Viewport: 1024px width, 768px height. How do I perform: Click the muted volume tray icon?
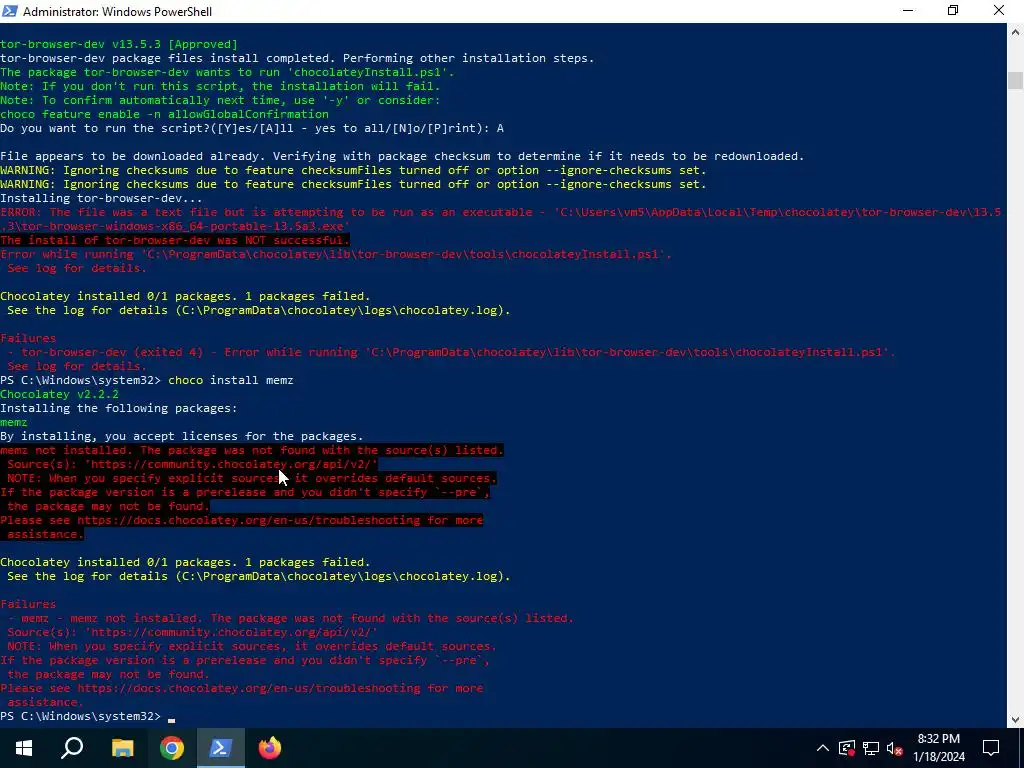click(x=895, y=748)
